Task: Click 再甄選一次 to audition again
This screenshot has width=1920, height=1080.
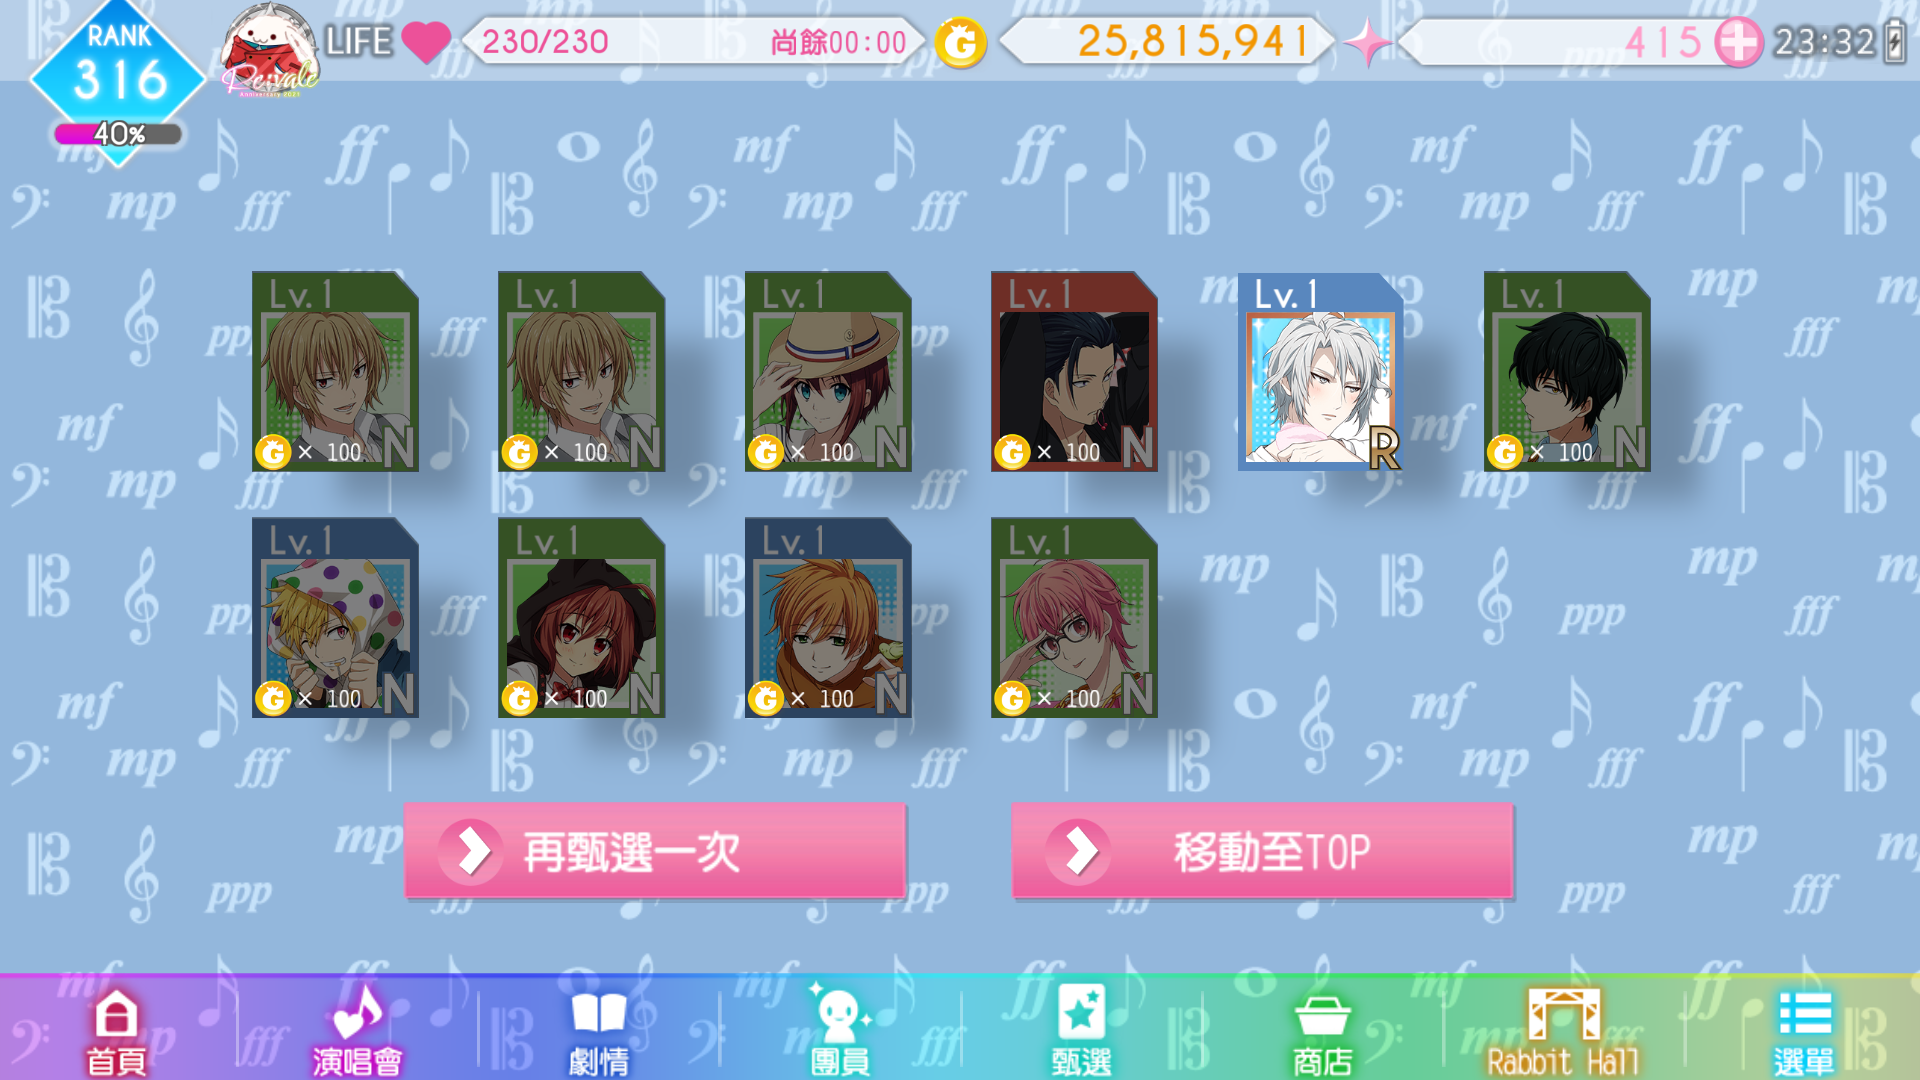Action: [655, 851]
